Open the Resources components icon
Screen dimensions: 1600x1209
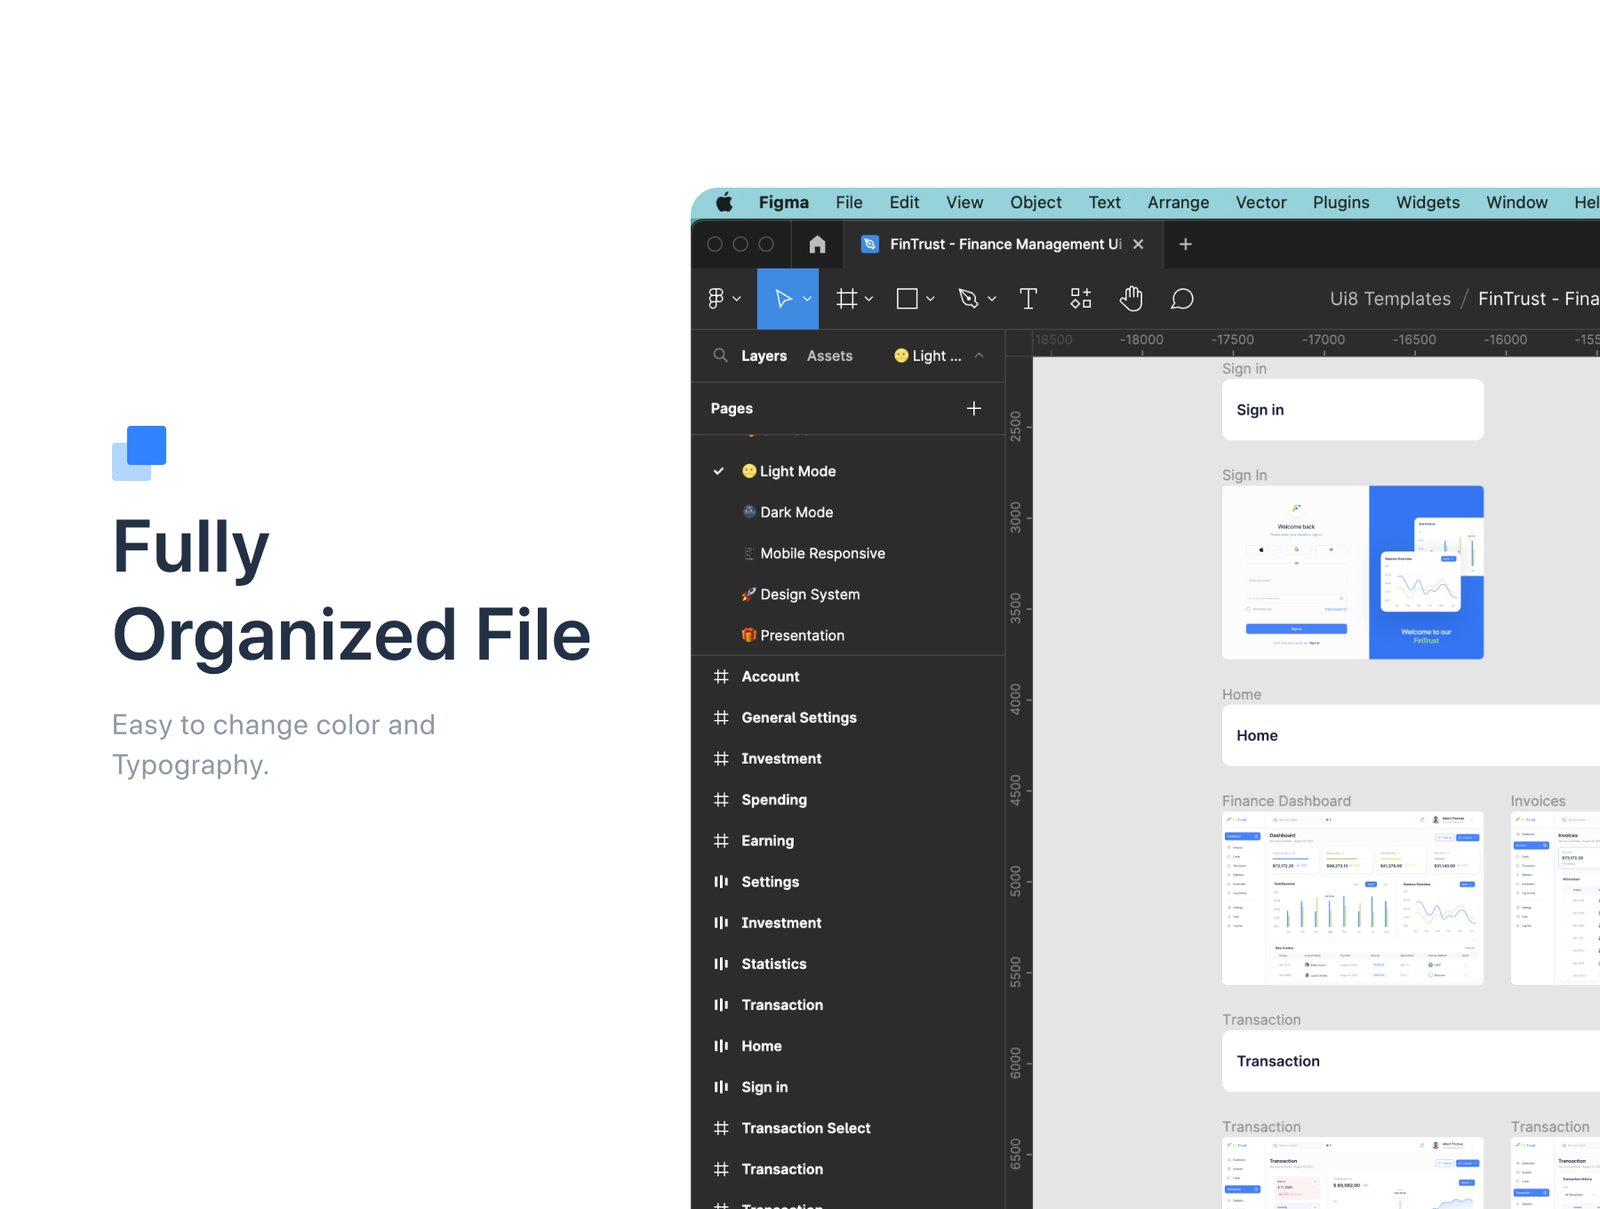1081,299
